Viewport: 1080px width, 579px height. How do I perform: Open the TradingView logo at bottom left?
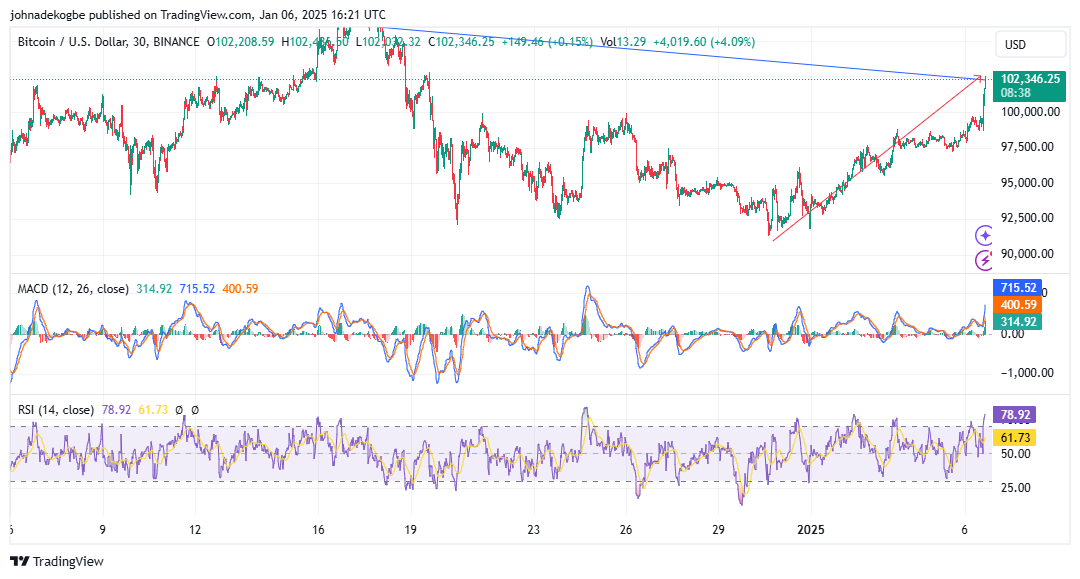pos(57,561)
